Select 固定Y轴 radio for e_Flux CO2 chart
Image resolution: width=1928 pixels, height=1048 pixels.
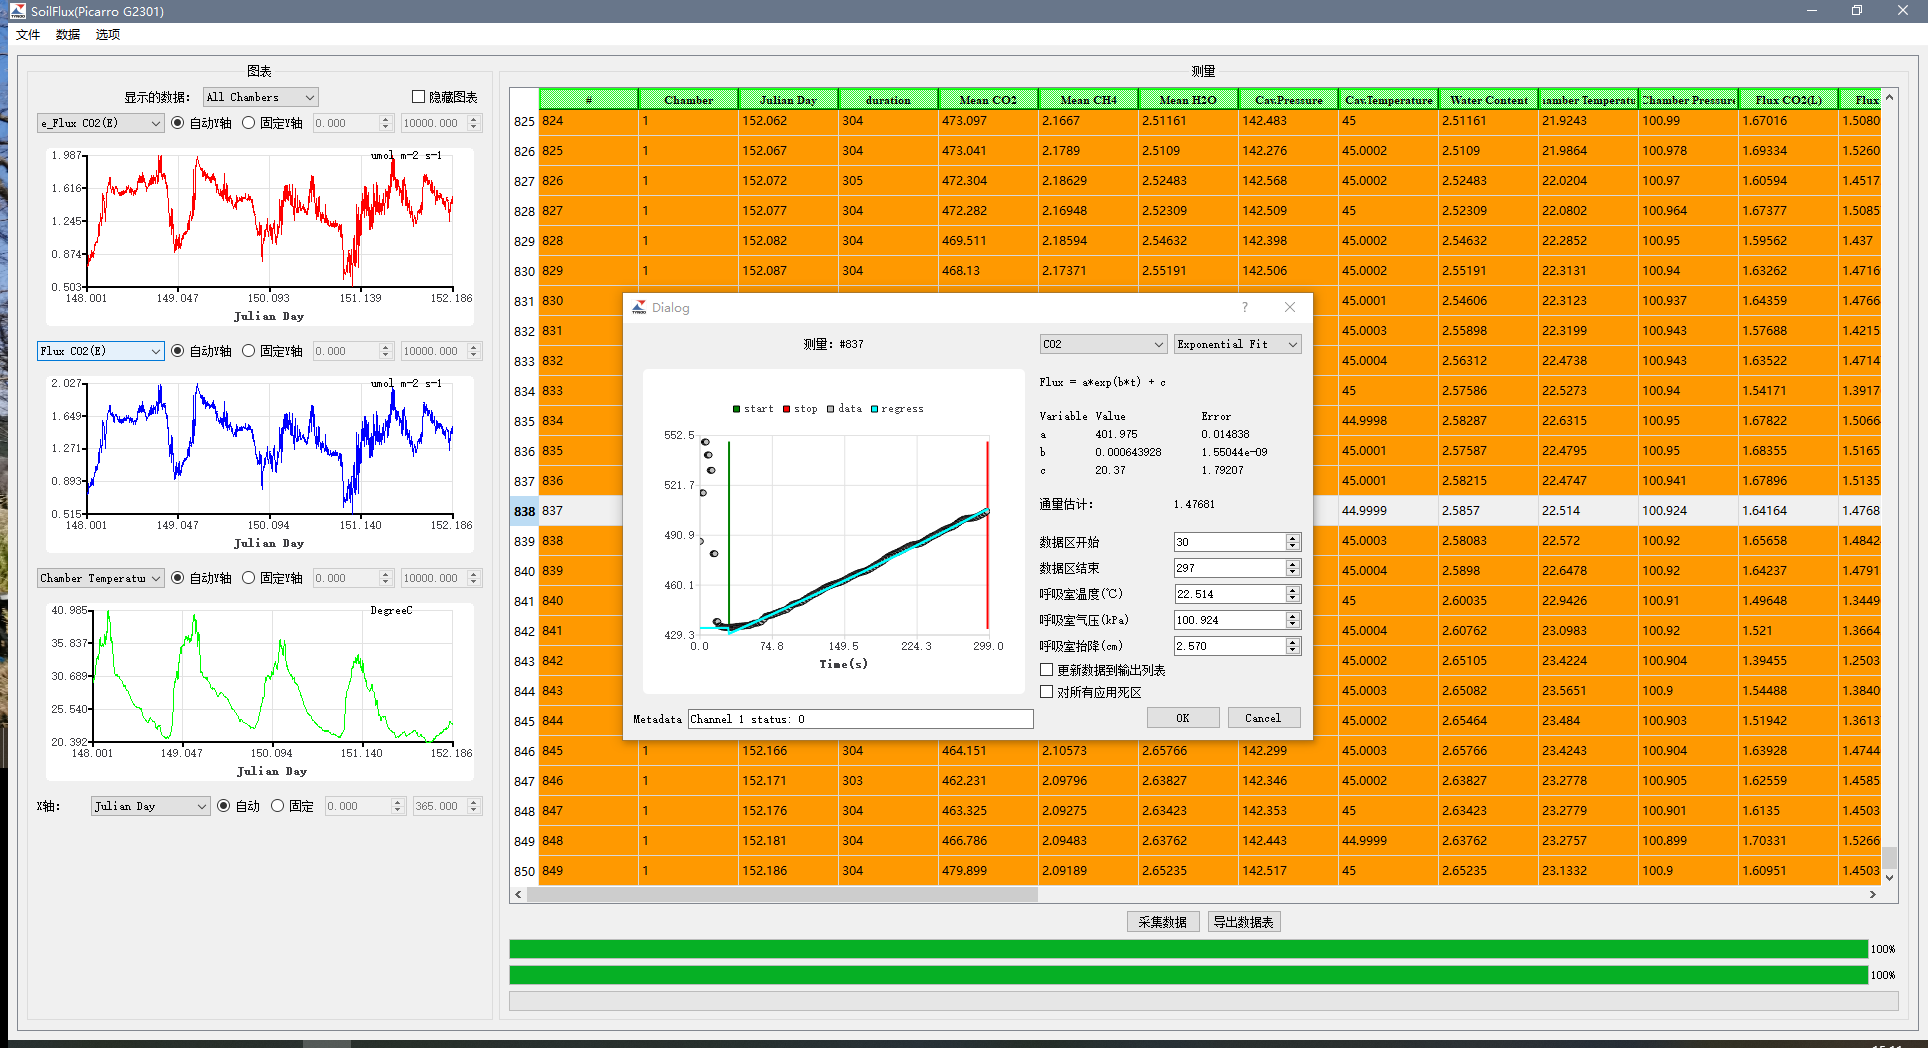point(249,123)
